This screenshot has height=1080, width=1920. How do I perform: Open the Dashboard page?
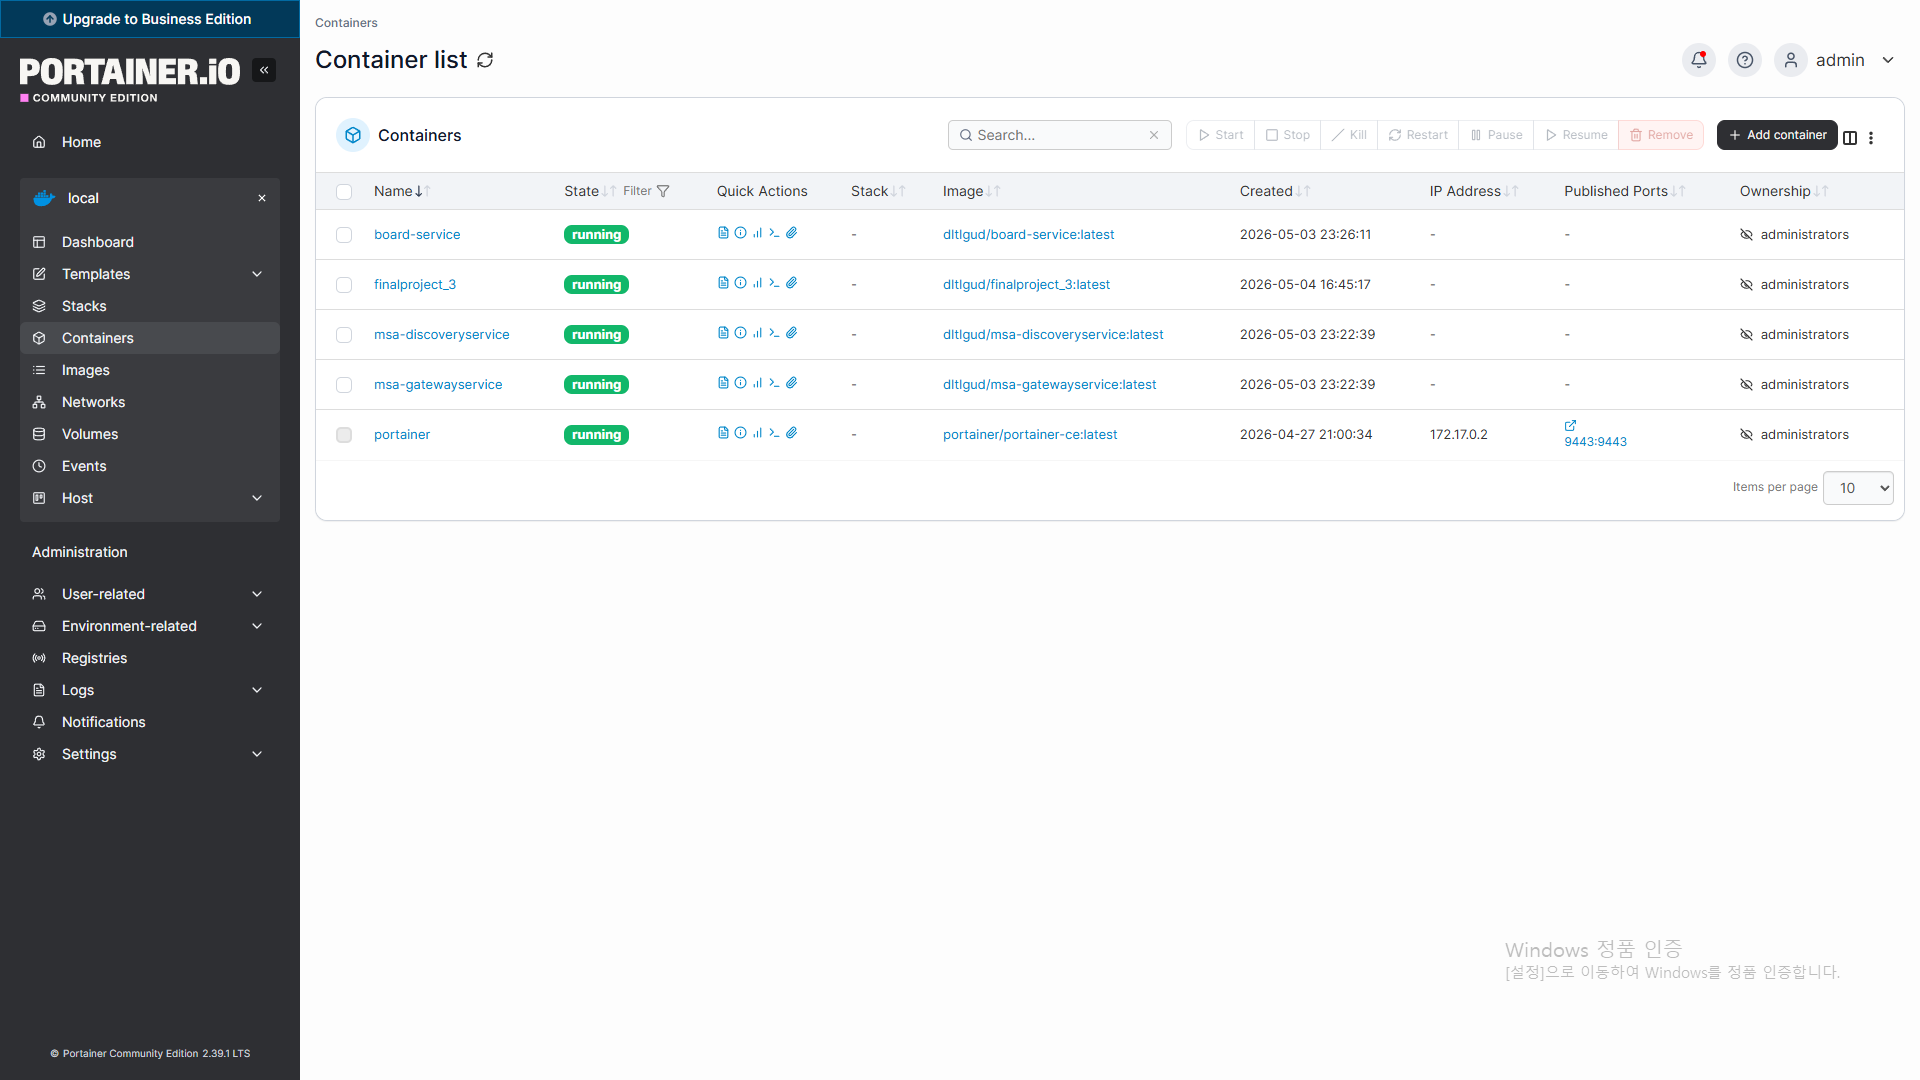tap(150, 242)
